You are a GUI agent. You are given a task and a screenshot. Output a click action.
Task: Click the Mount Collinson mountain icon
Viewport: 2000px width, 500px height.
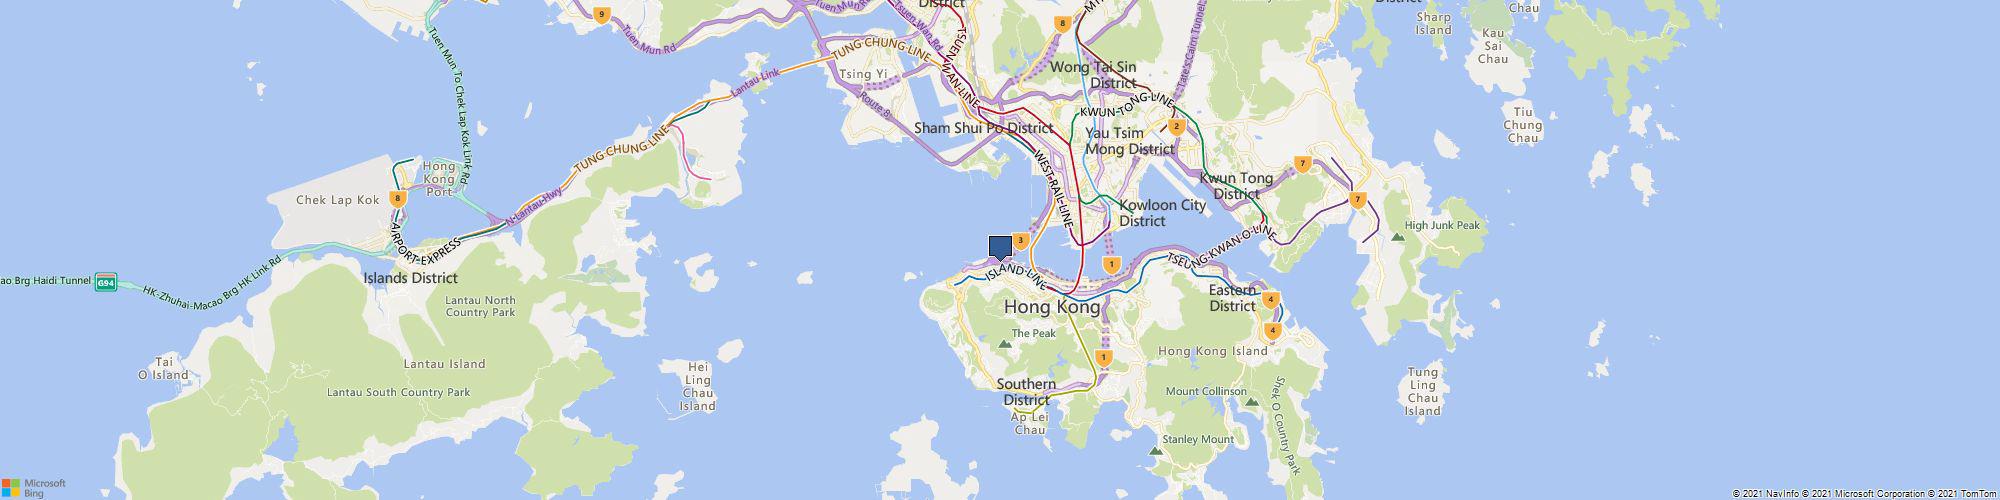tap(1251, 403)
